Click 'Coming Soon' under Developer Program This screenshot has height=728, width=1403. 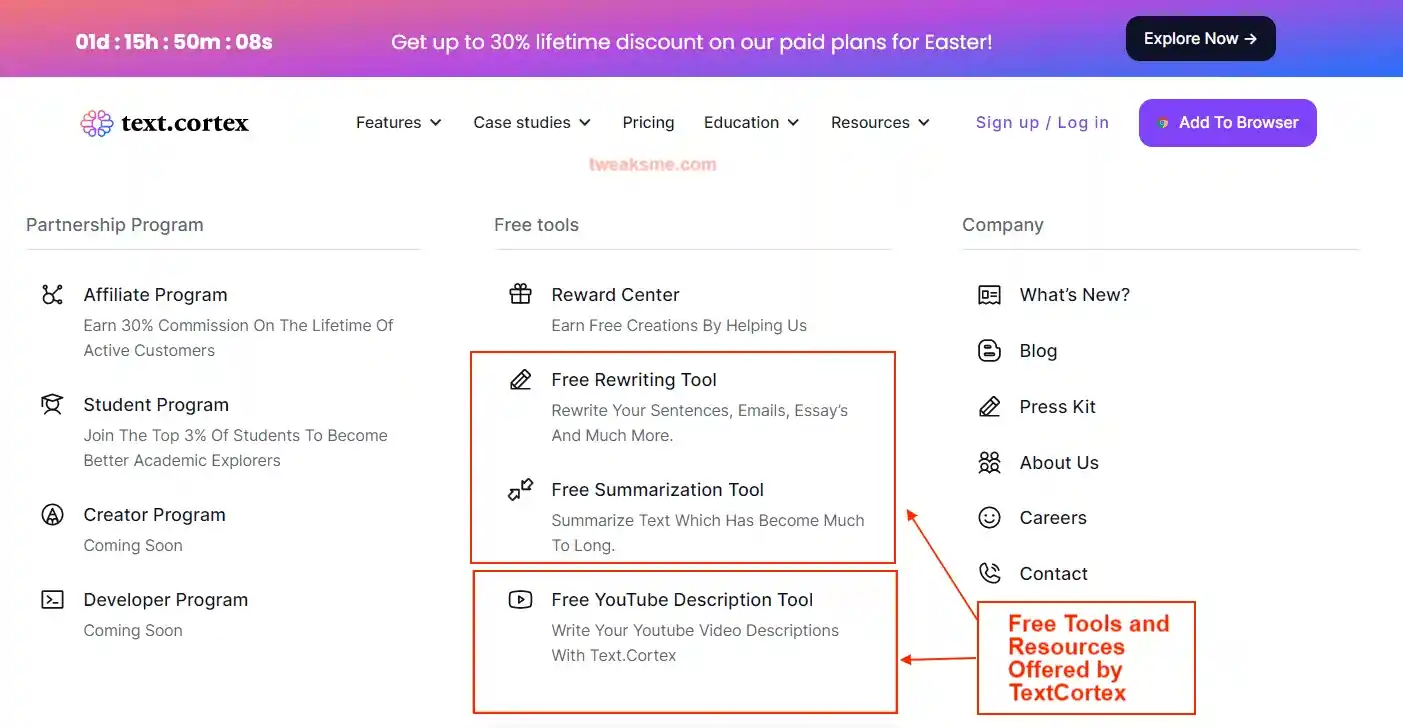[133, 630]
